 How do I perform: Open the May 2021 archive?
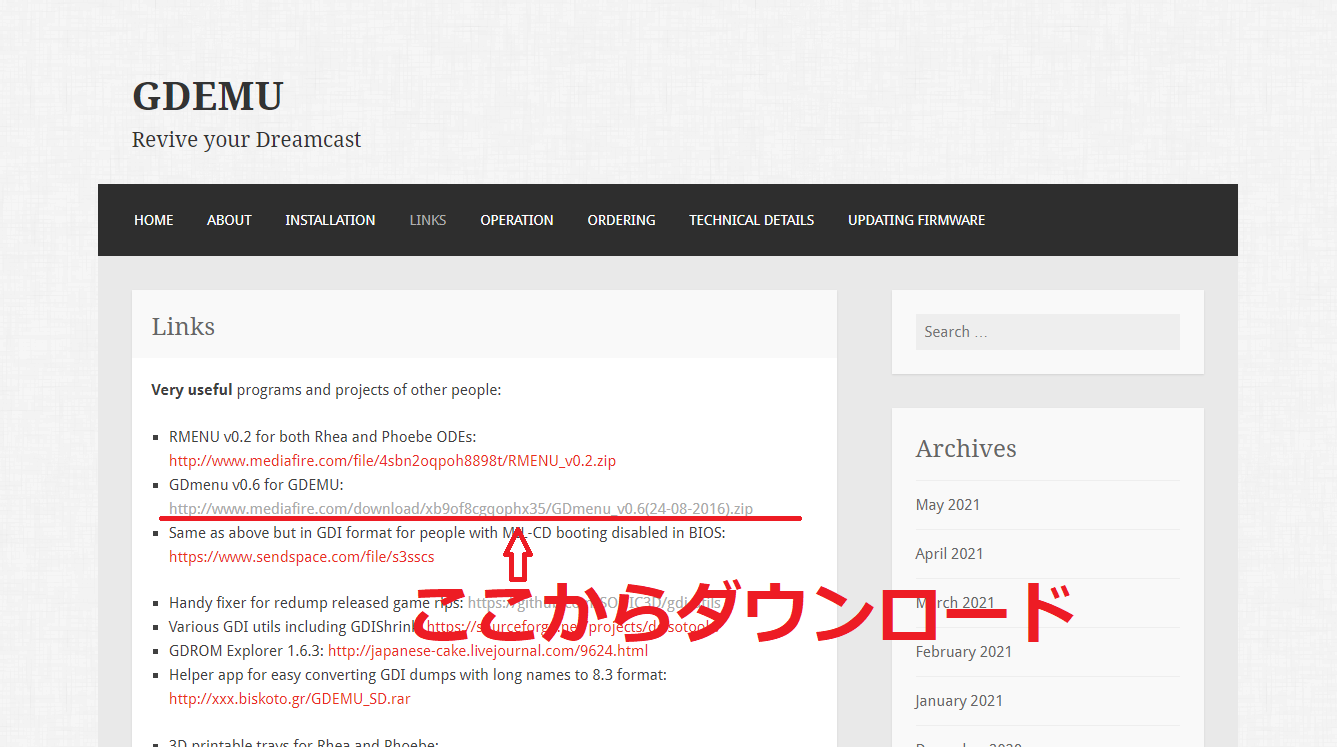(x=947, y=504)
